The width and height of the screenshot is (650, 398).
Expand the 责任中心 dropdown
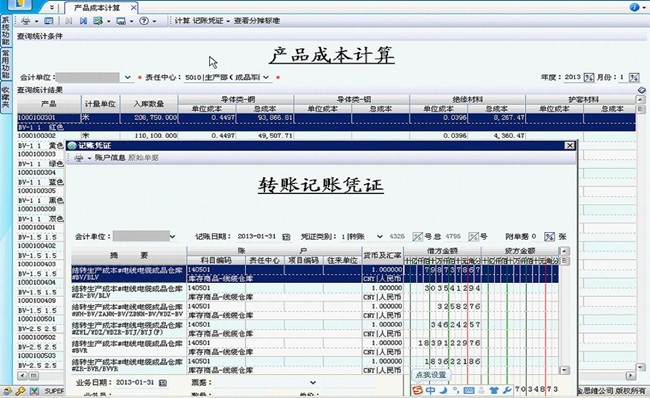pyautogui.click(x=266, y=78)
